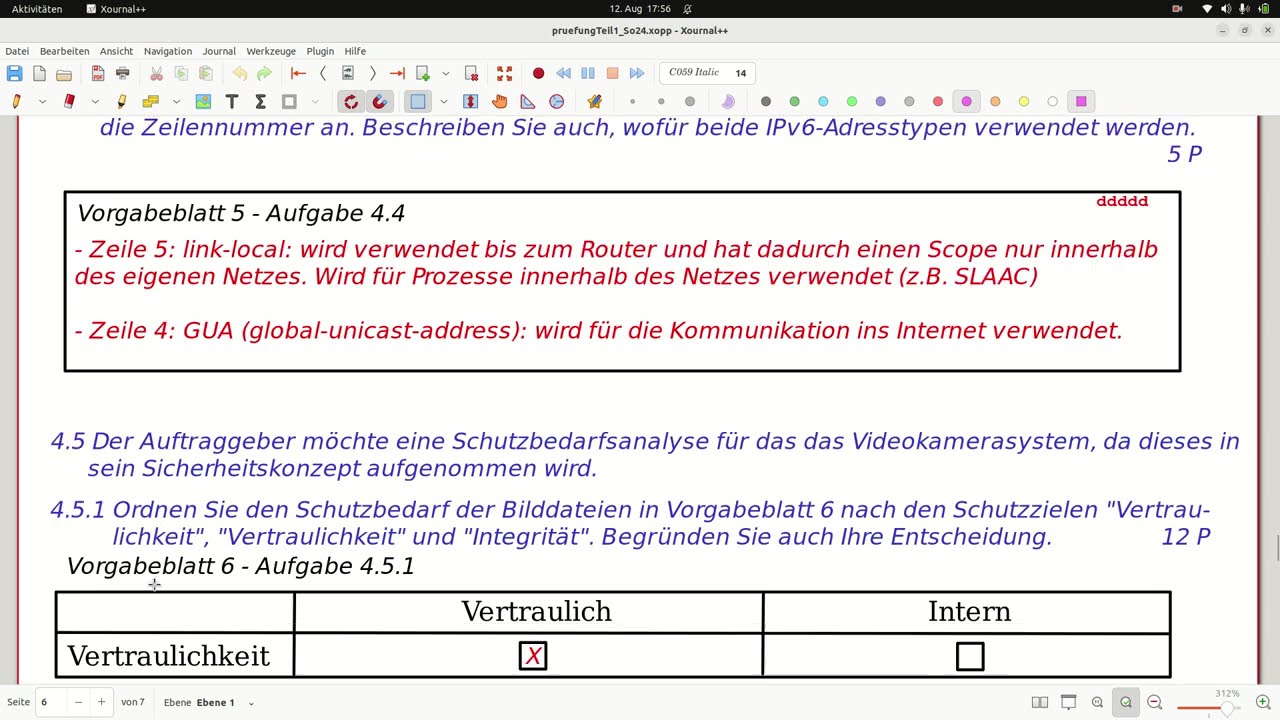The image size is (1280, 720).
Task: Toggle grid snapping magnet button
Action: pyautogui.click(x=380, y=101)
